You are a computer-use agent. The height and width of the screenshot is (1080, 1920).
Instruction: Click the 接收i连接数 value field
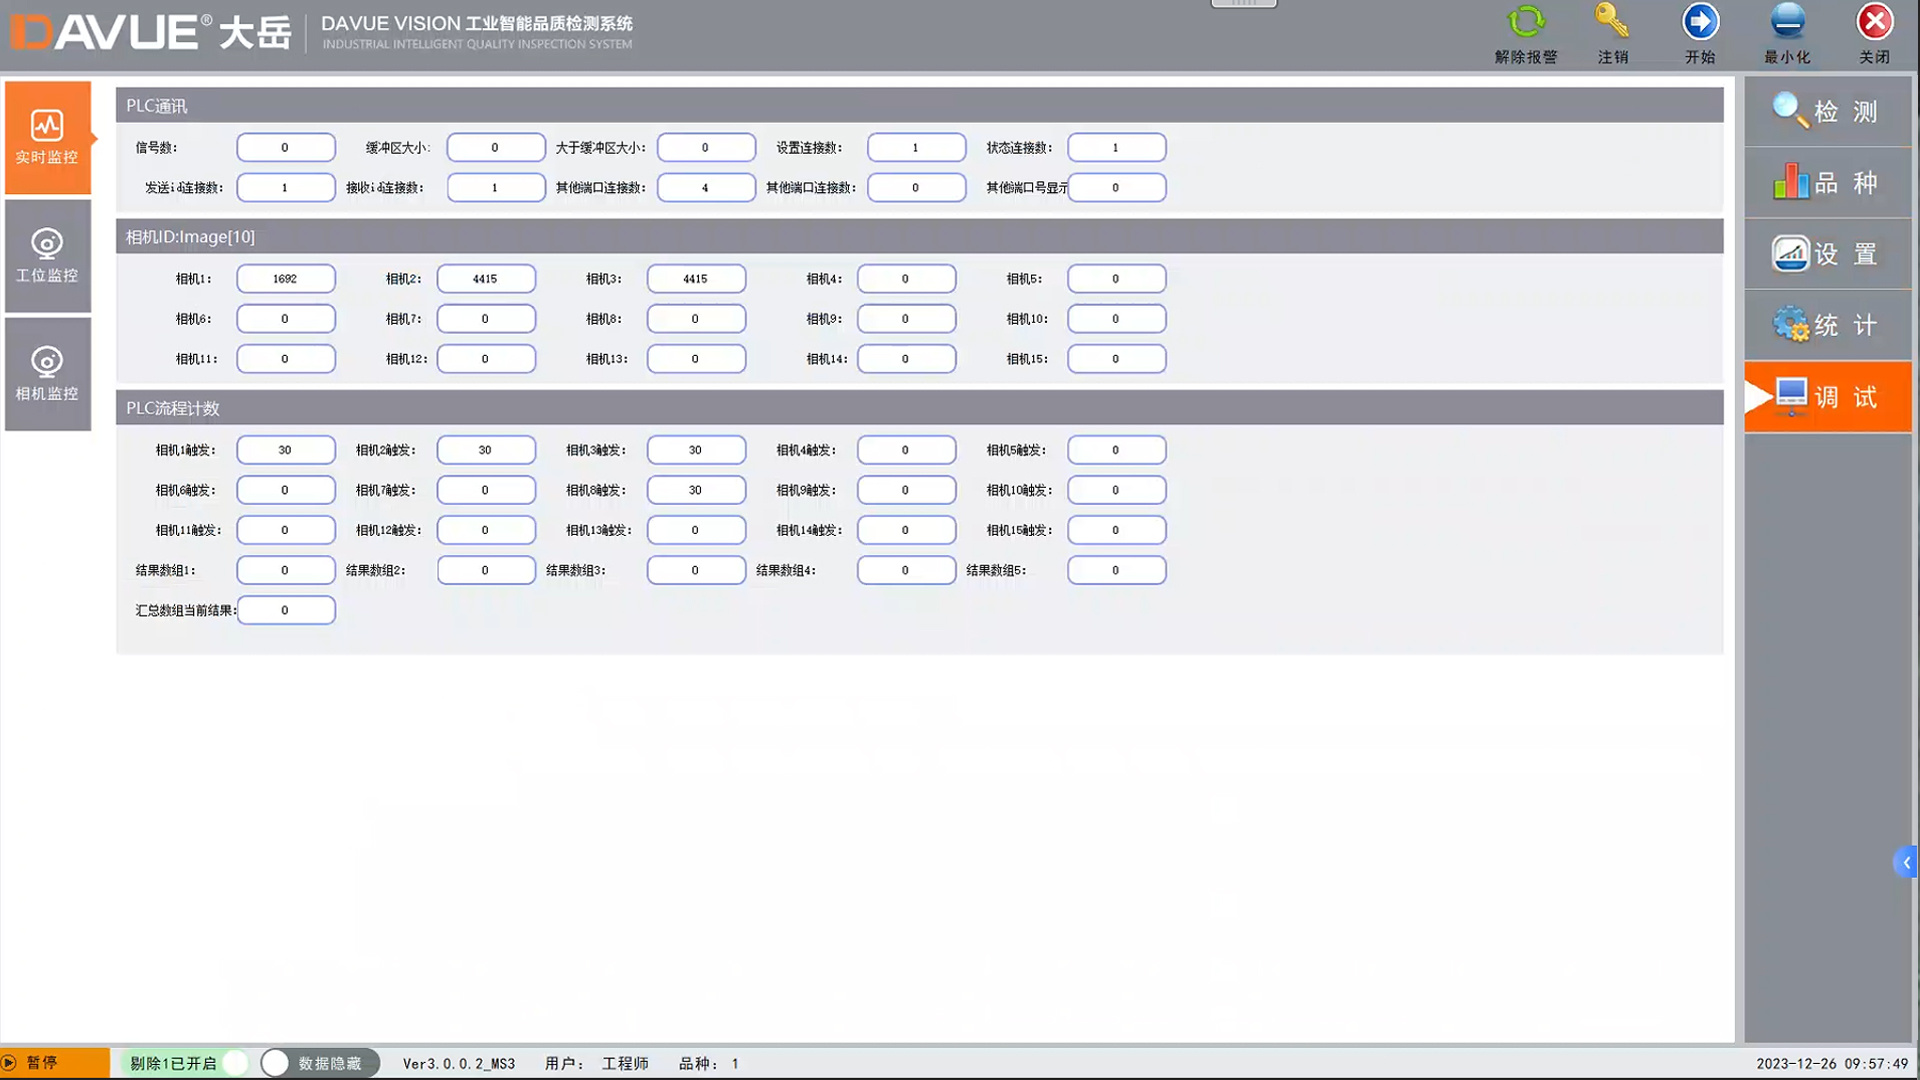coord(496,187)
